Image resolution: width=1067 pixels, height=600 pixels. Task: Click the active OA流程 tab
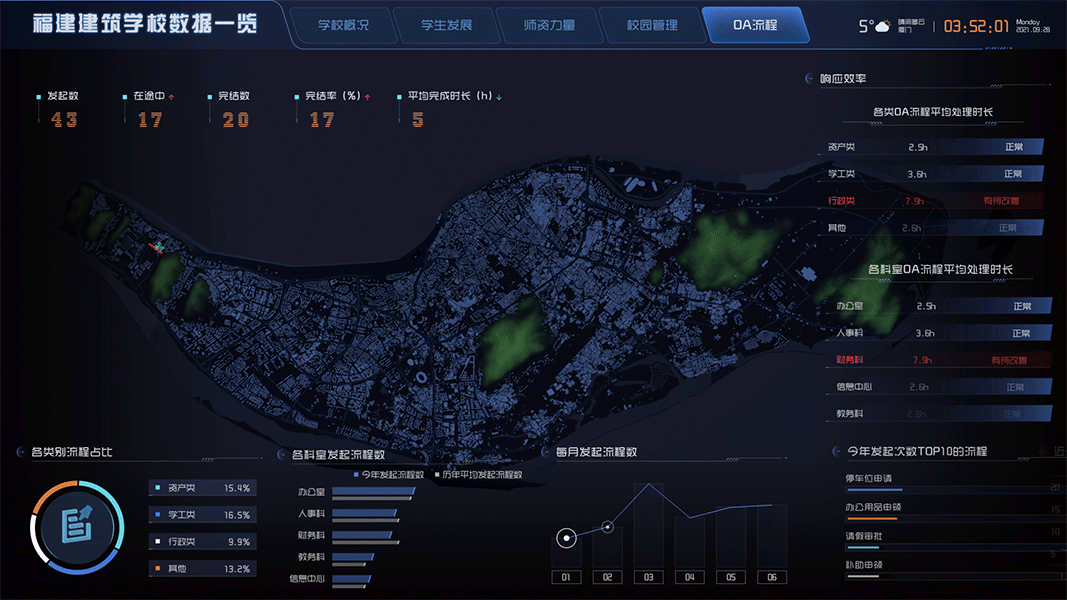[755, 25]
